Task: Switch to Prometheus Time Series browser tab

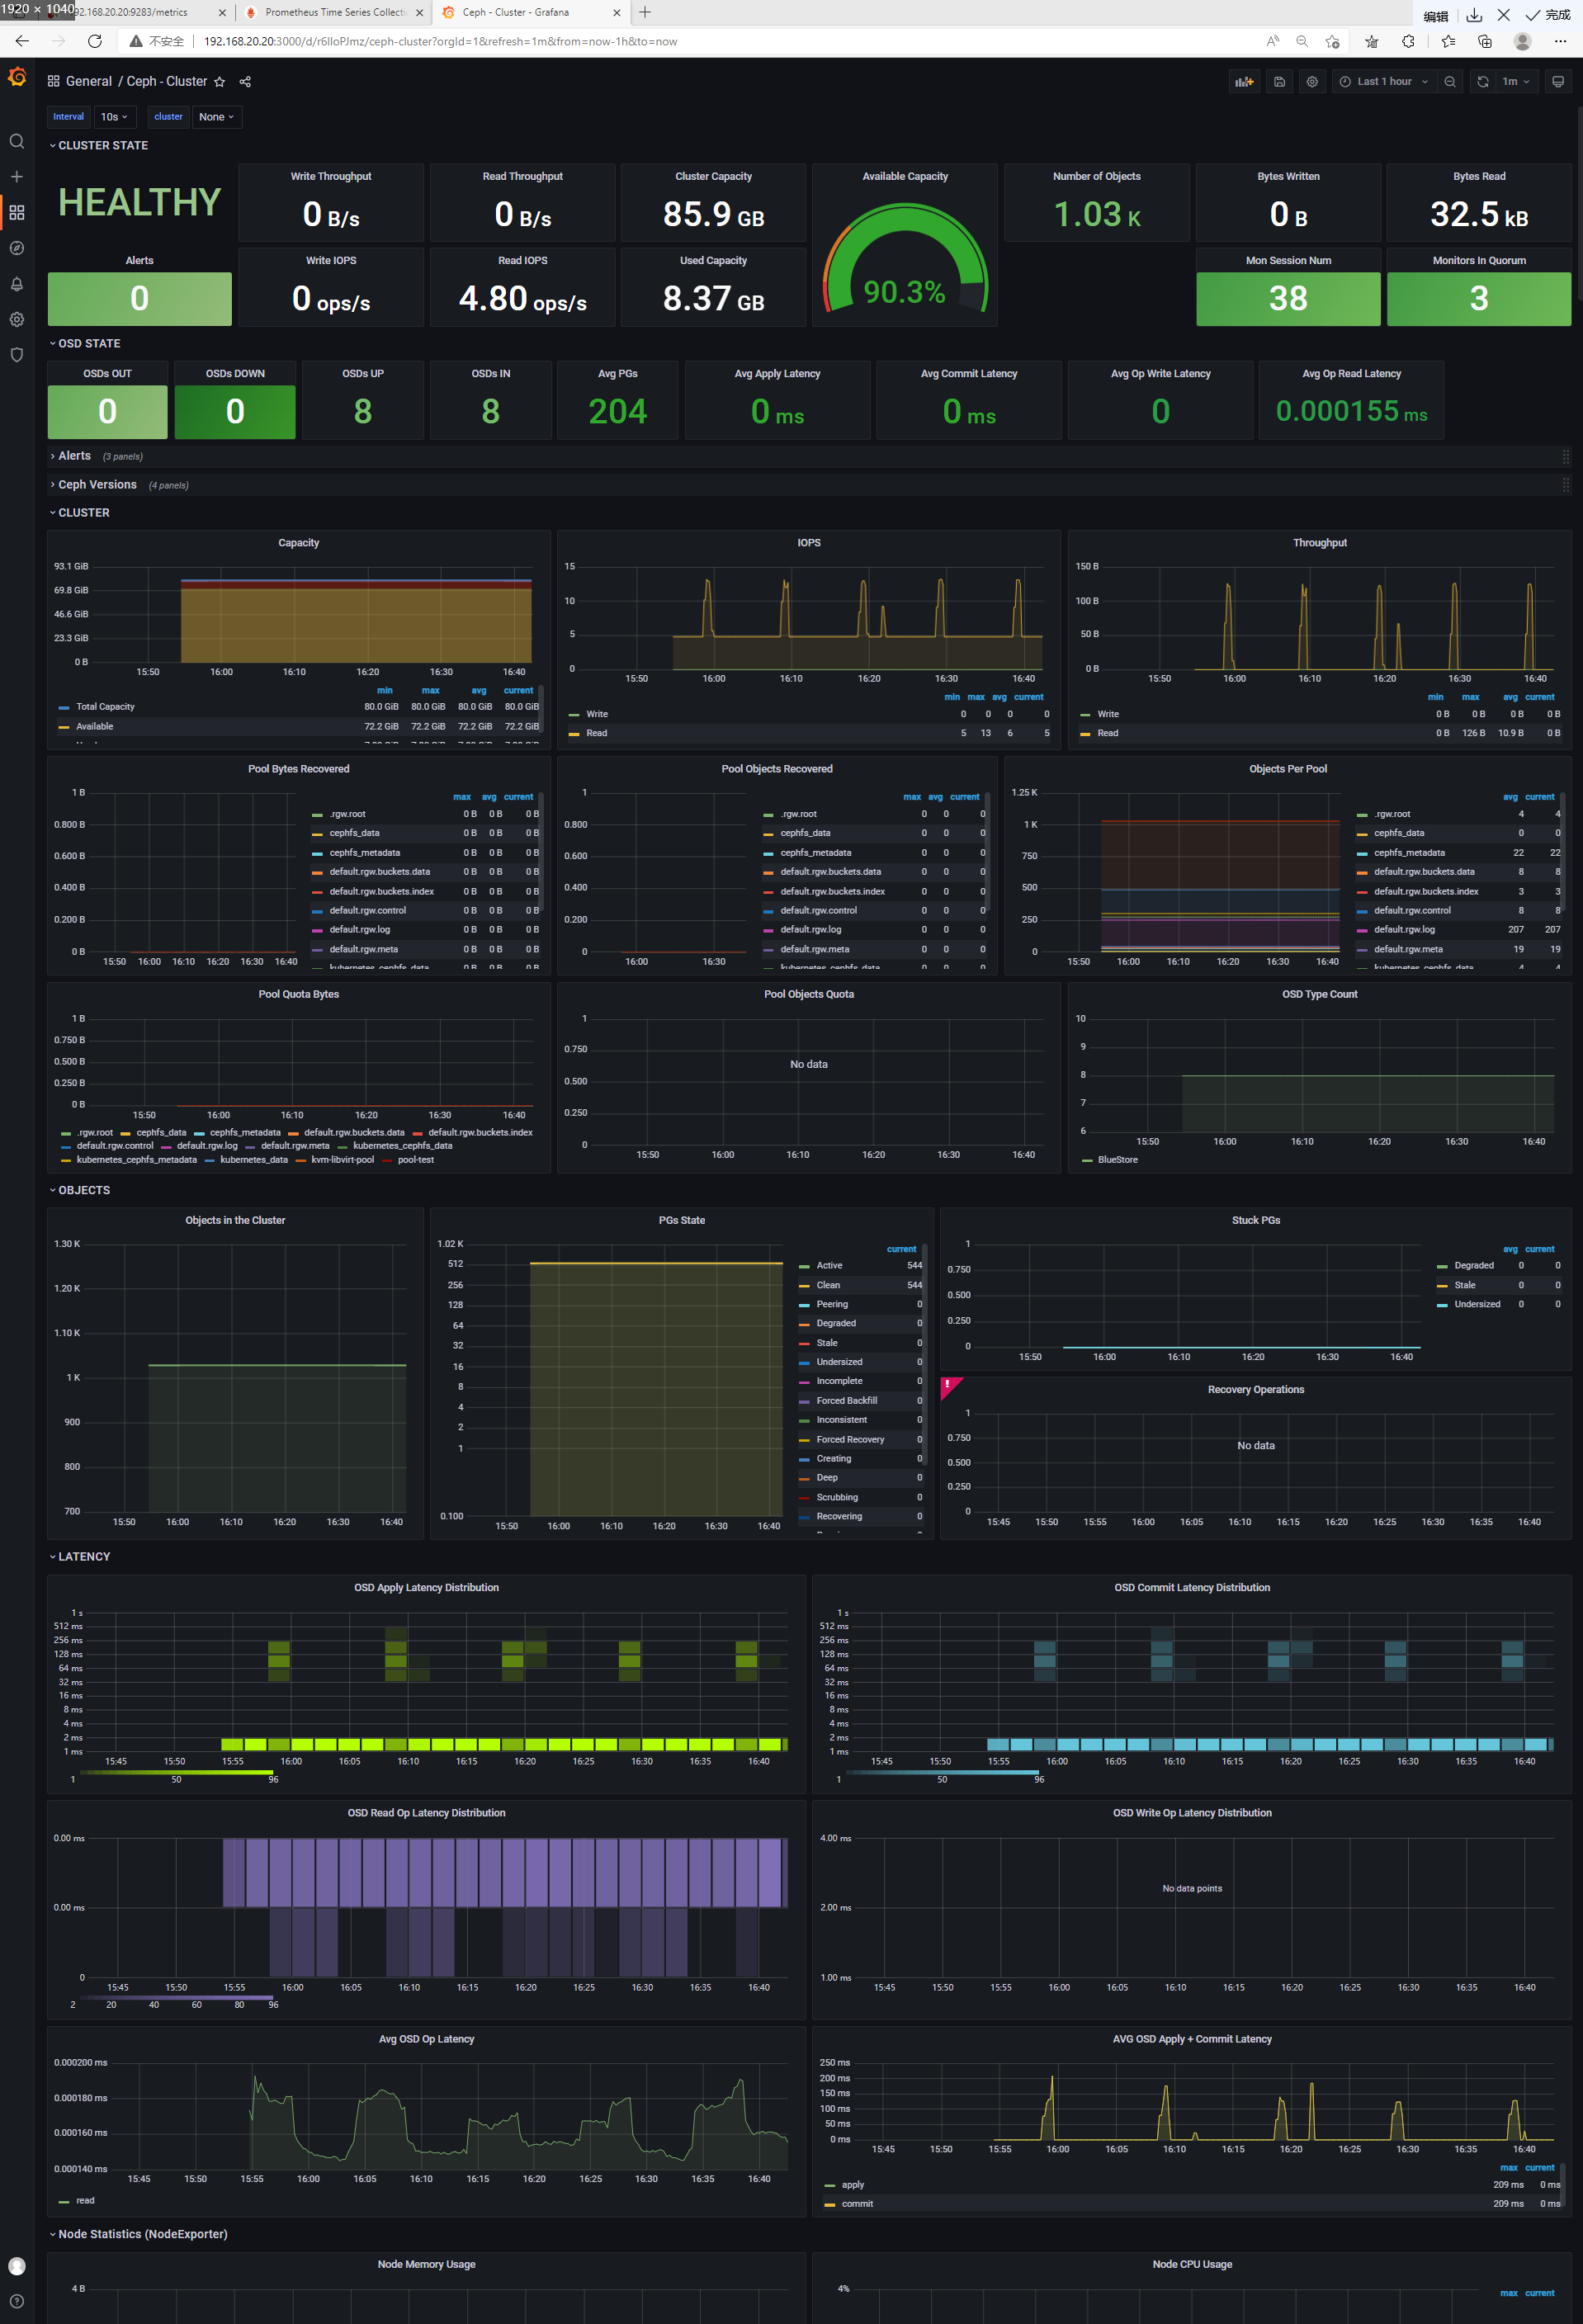Action: coord(335,12)
